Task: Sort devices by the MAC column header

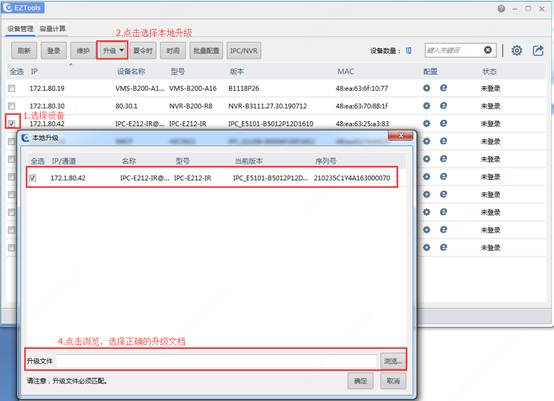Action: click(345, 71)
